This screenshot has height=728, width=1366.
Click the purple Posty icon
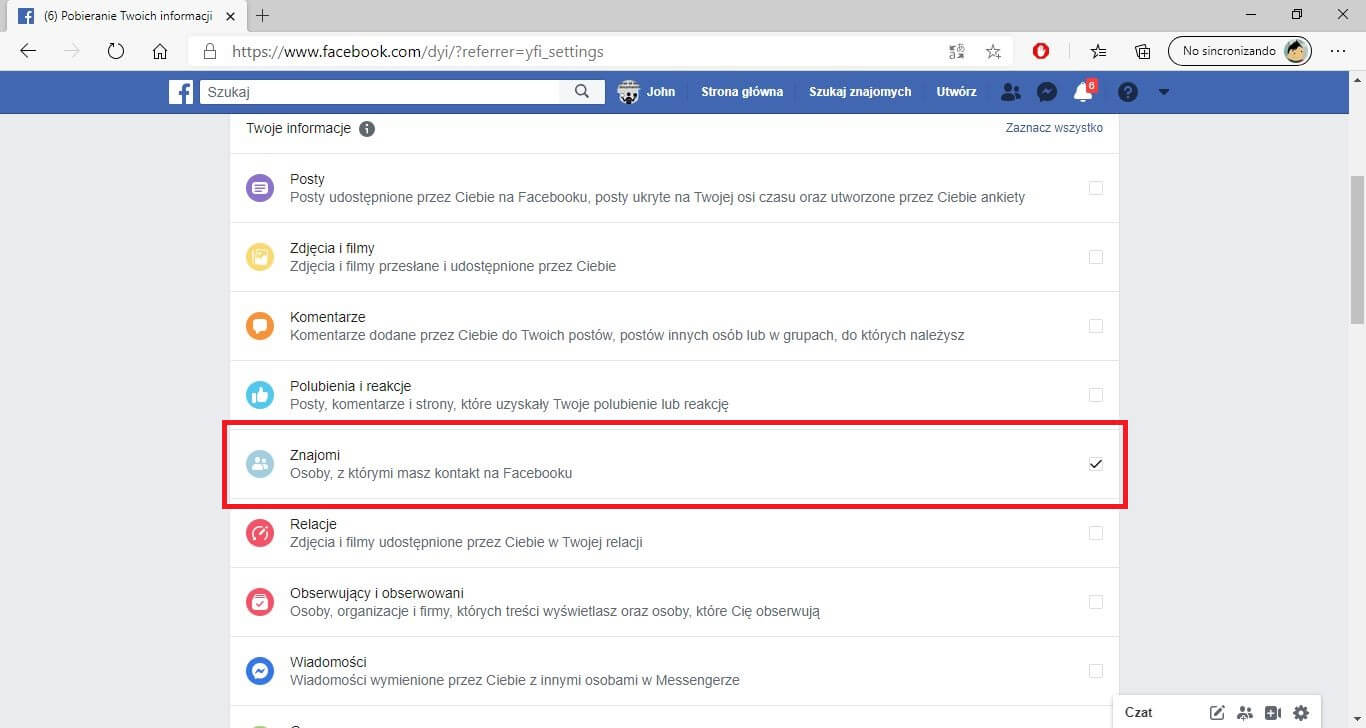tap(260, 188)
